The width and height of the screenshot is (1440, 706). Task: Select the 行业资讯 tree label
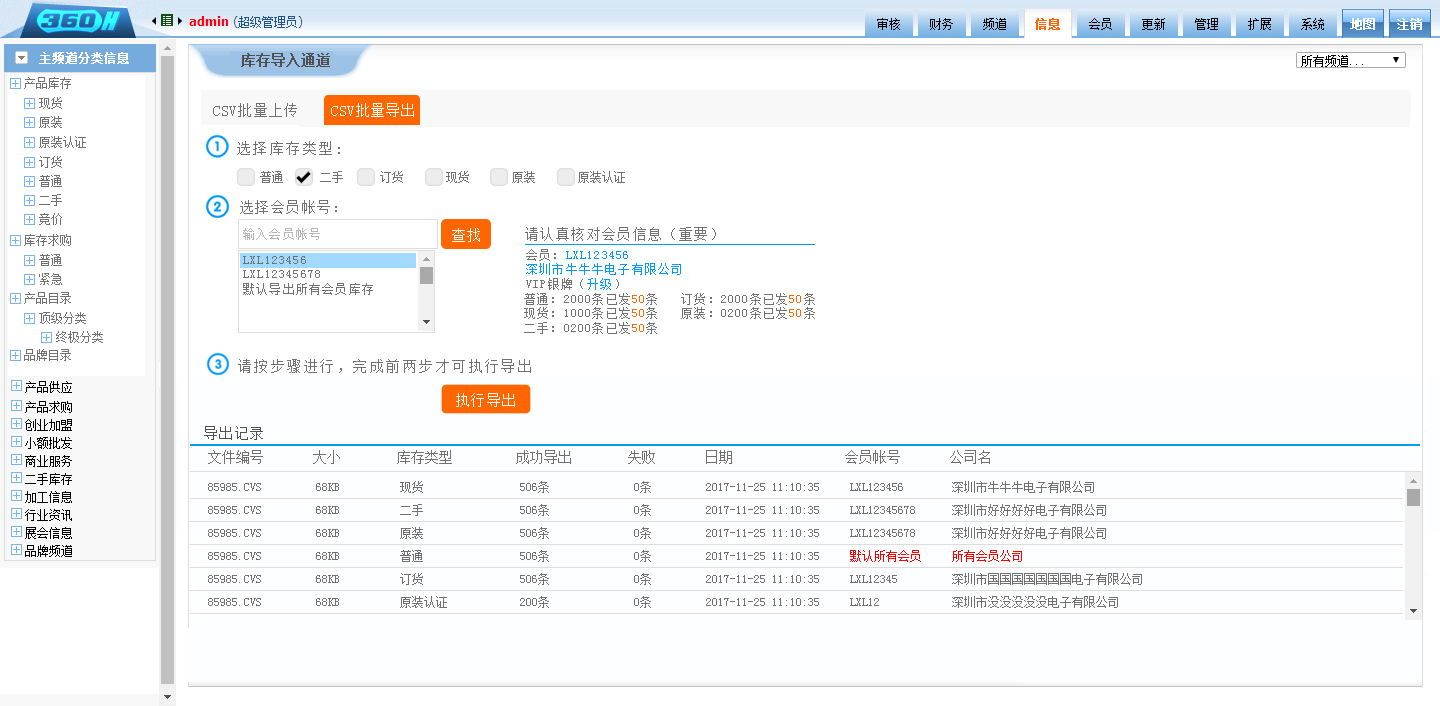coord(48,515)
